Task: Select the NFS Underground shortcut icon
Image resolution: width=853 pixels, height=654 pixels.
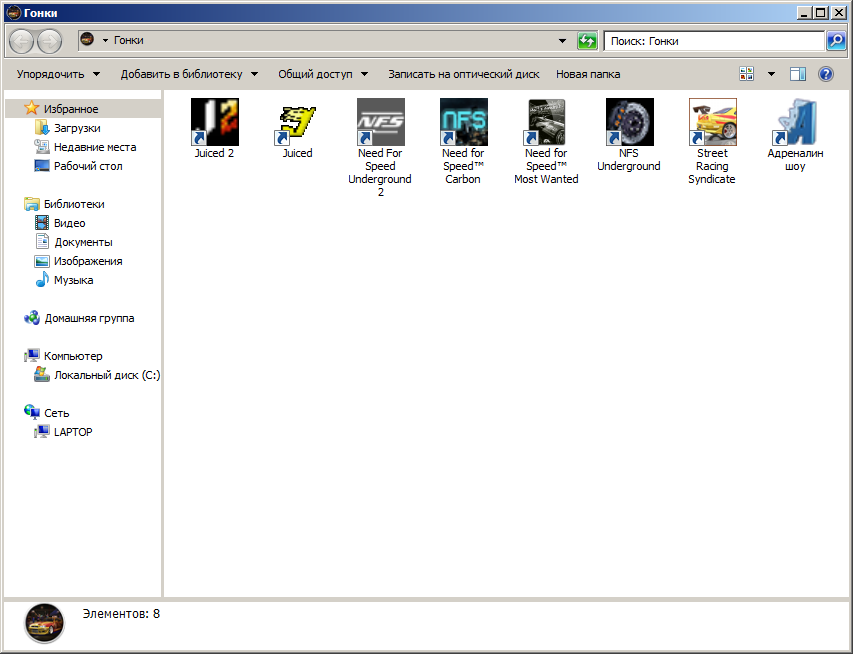Action: (629, 122)
